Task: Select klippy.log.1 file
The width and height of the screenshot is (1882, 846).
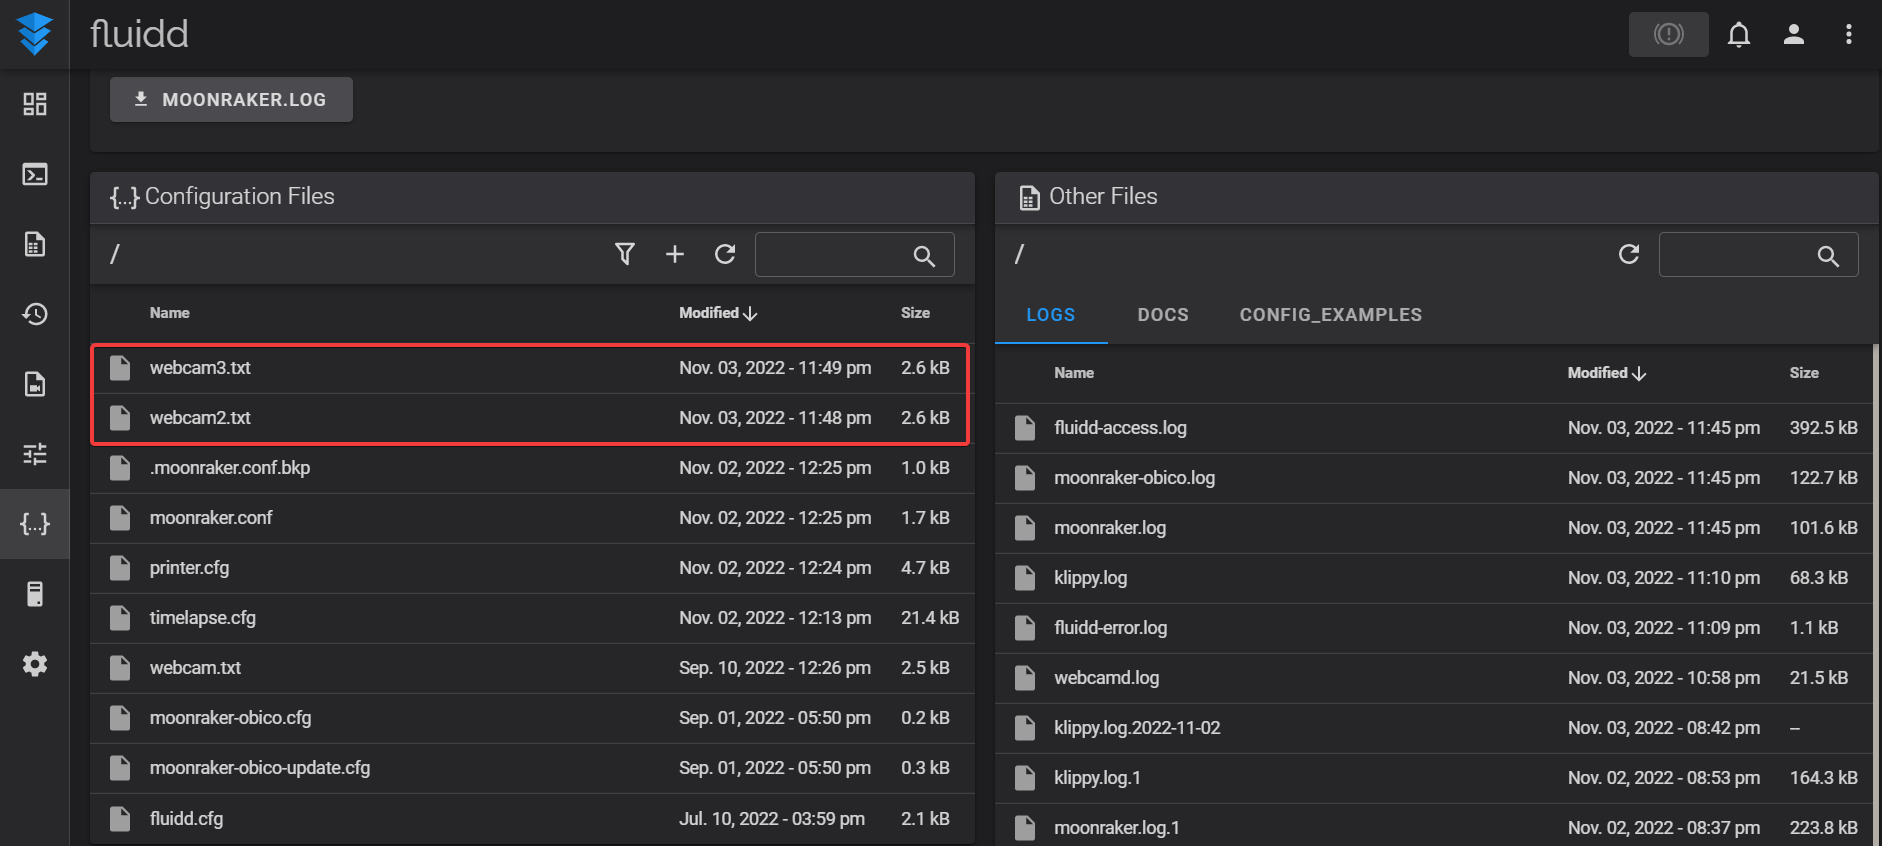Action: 1433,778
